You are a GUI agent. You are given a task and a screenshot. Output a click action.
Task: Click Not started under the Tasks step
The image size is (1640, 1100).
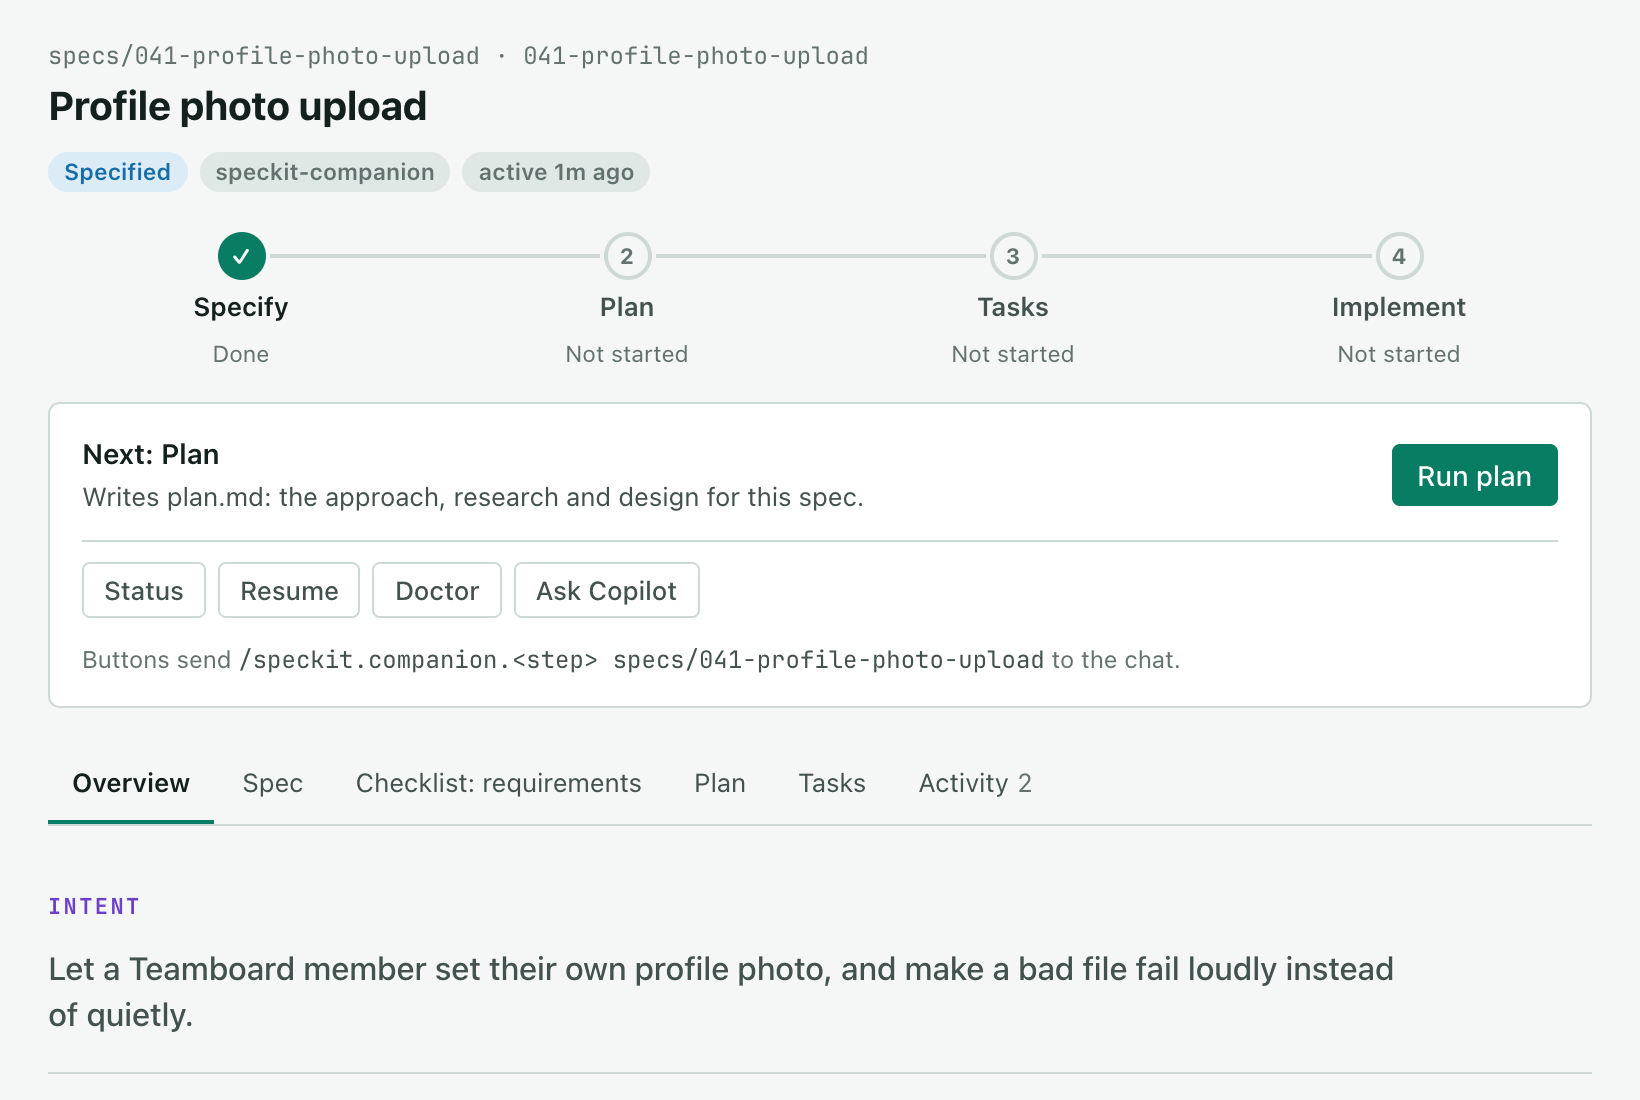click(1013, 354)
